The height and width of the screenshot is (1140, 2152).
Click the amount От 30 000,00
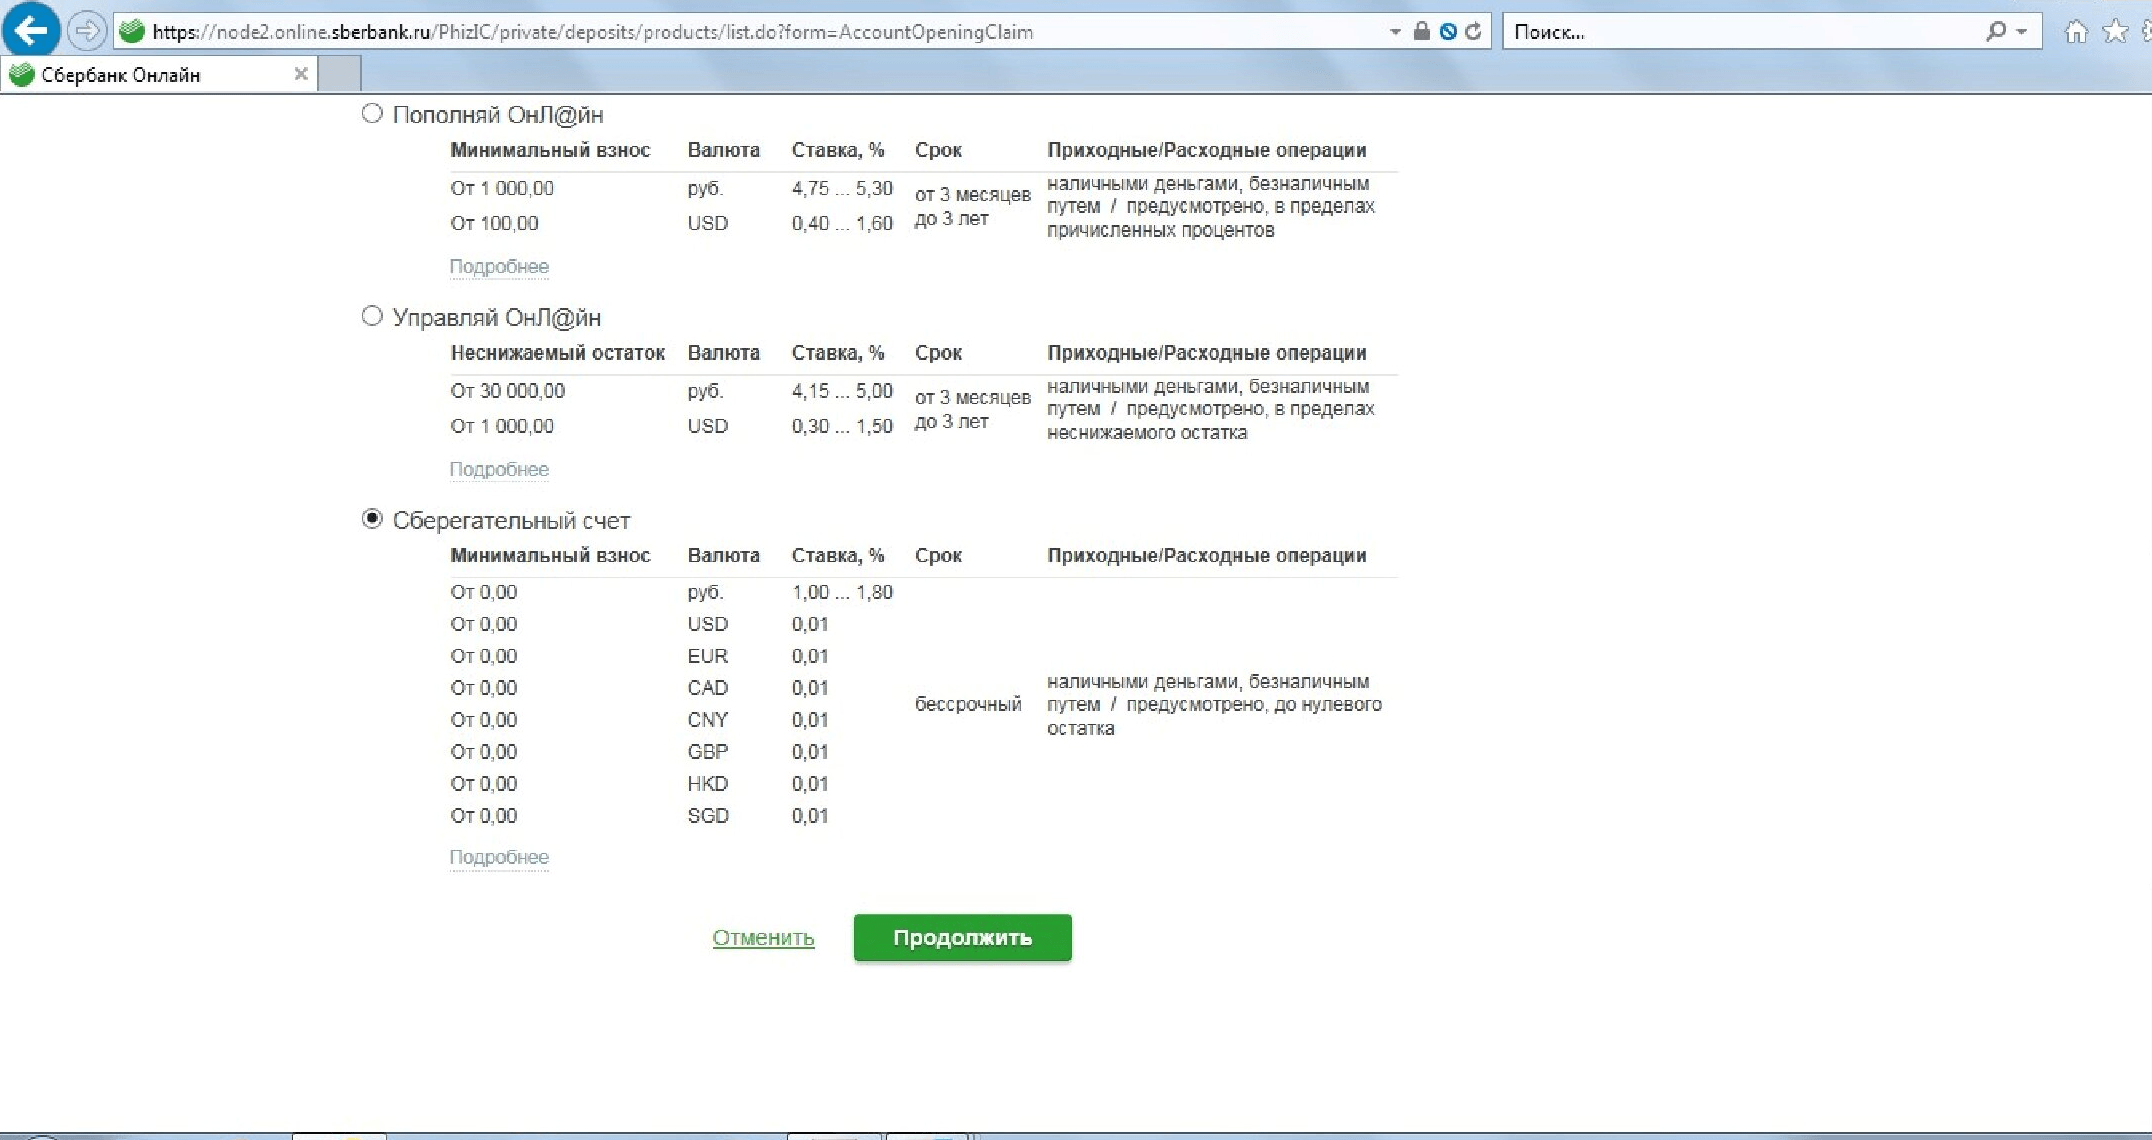(x=507, y=391)
